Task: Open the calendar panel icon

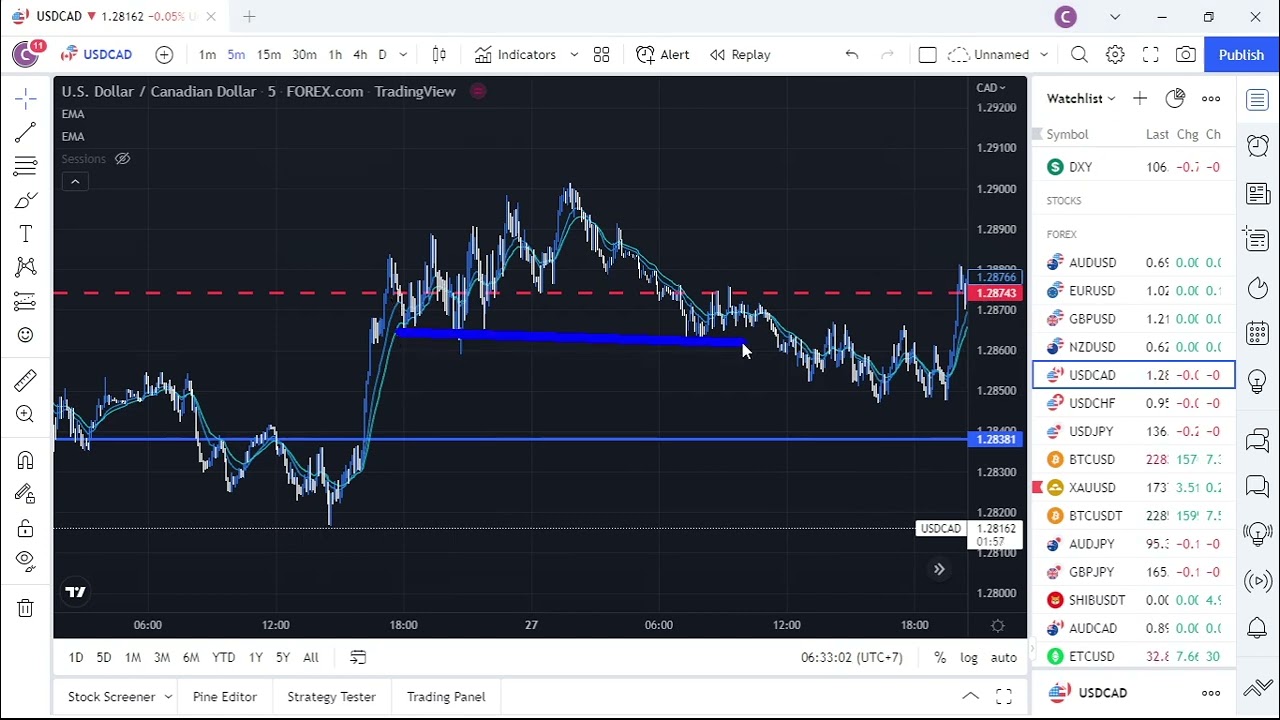Action: tap(1258, 334)
